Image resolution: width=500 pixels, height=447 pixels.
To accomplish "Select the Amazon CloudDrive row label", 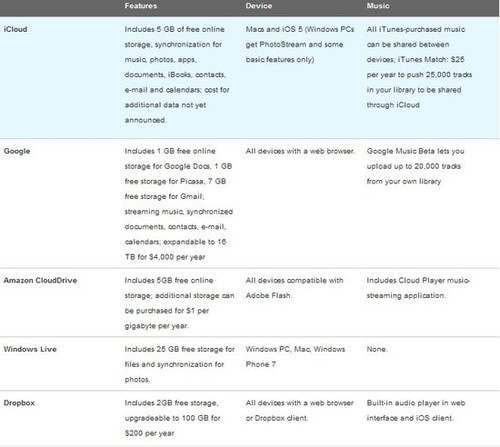I will click(x=40, y=280).
